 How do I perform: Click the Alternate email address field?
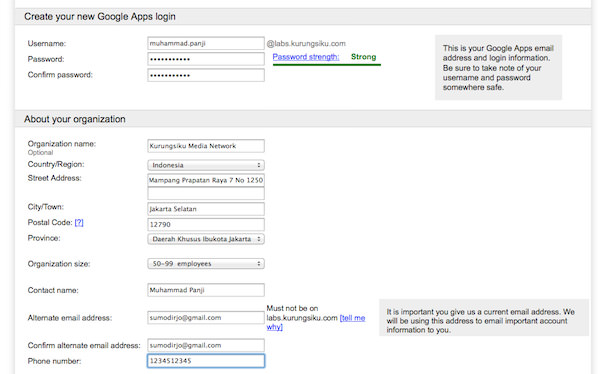[206, 317]
